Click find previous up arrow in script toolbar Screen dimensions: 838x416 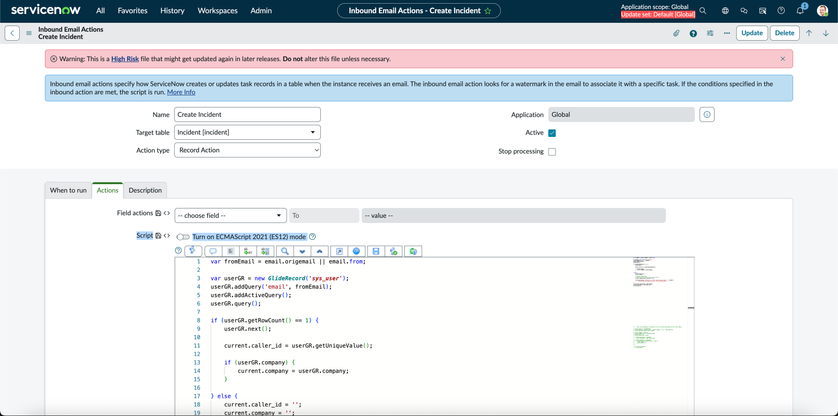pyautogui.click(x=320, y=251)
